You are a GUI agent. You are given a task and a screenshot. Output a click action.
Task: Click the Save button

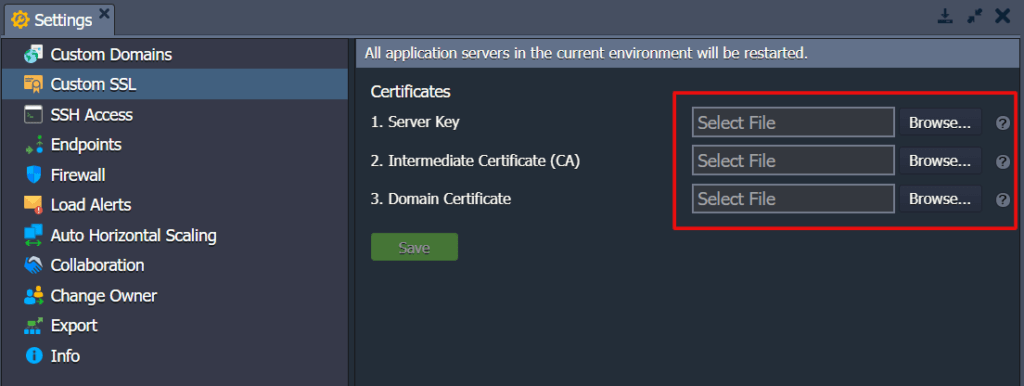[414, 248]
